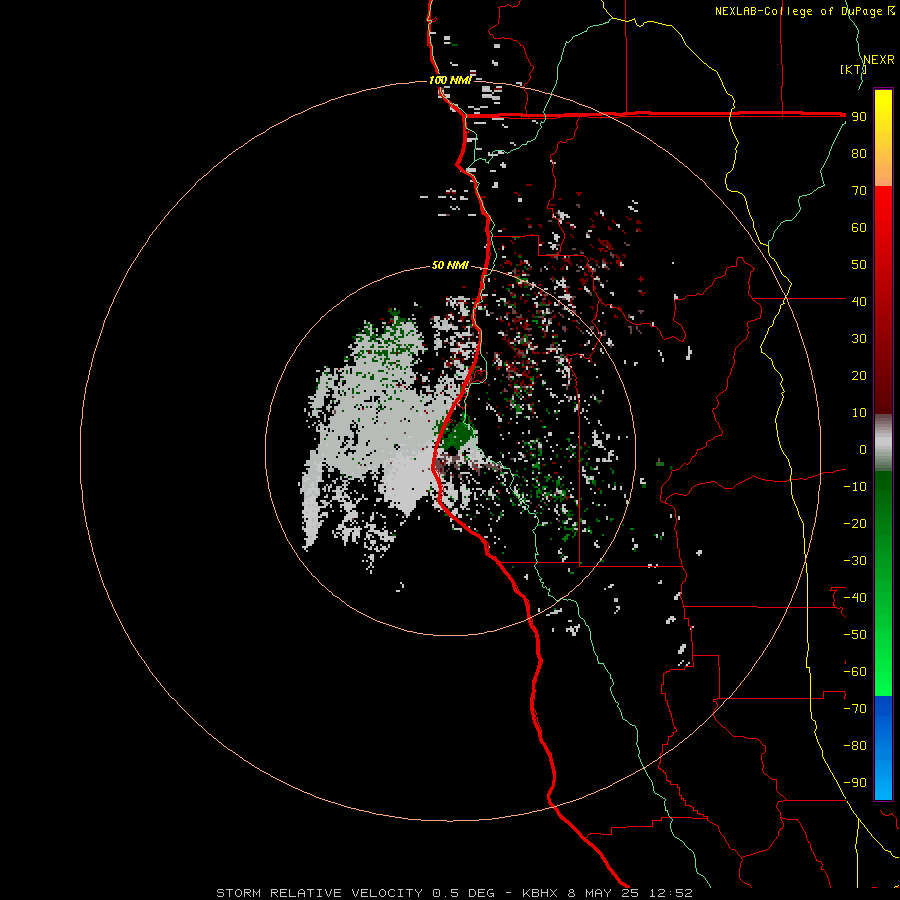Screen dimensions: 900x900
Task: Click the positive 10 scale value
Action: 859,413
